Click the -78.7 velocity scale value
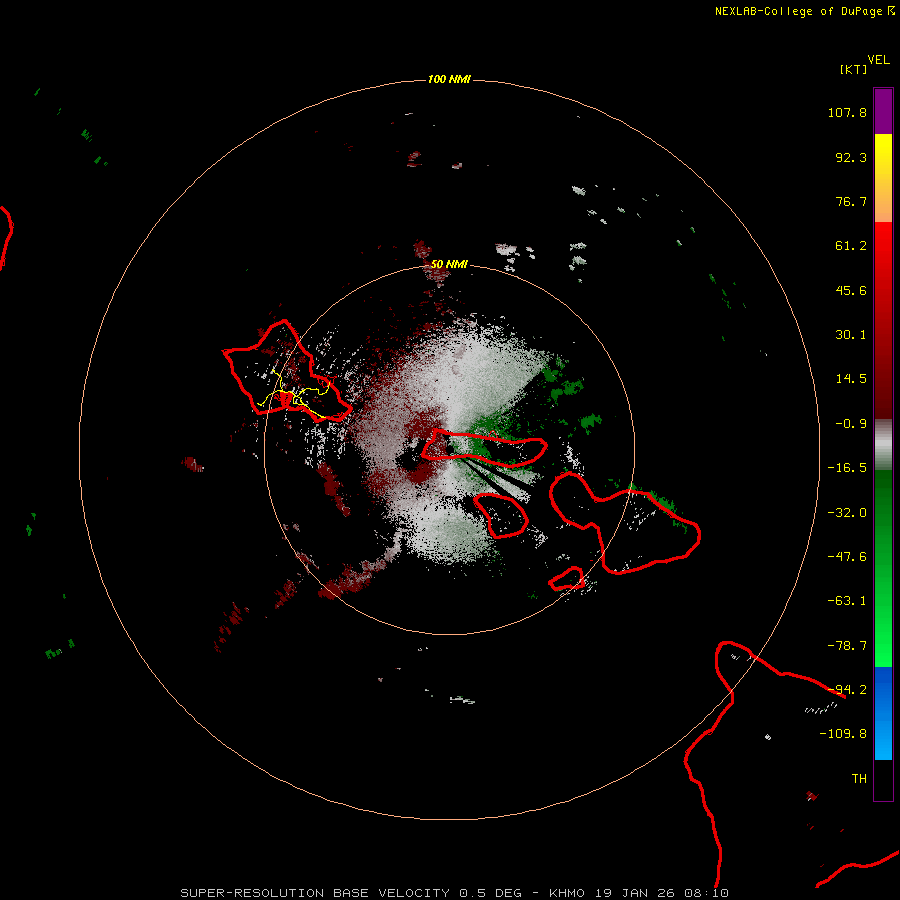Screen dimensions: 900x900 pyautogui.click(x=847, y=646)
